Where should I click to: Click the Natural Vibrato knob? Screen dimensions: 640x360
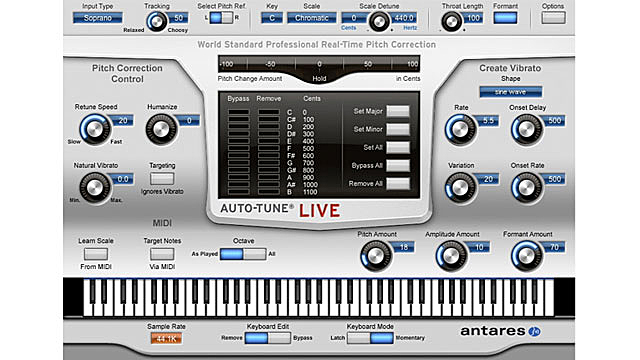point(95,188)
